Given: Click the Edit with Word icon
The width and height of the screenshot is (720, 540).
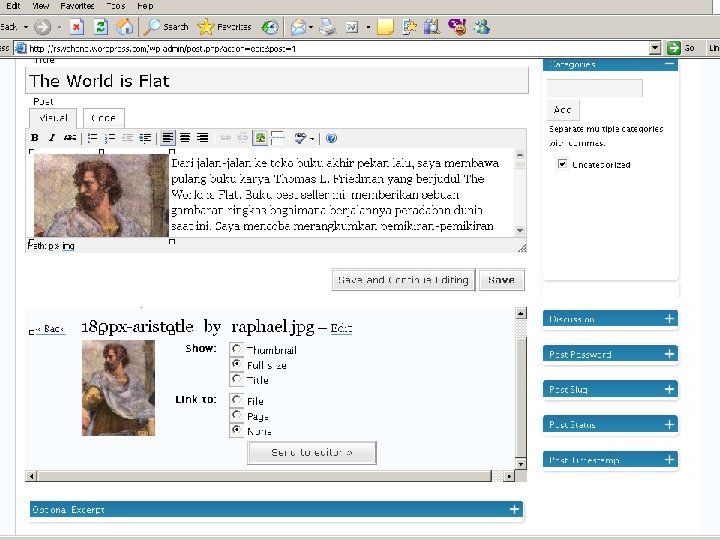Looking at the screenshot, I should 352,28.
